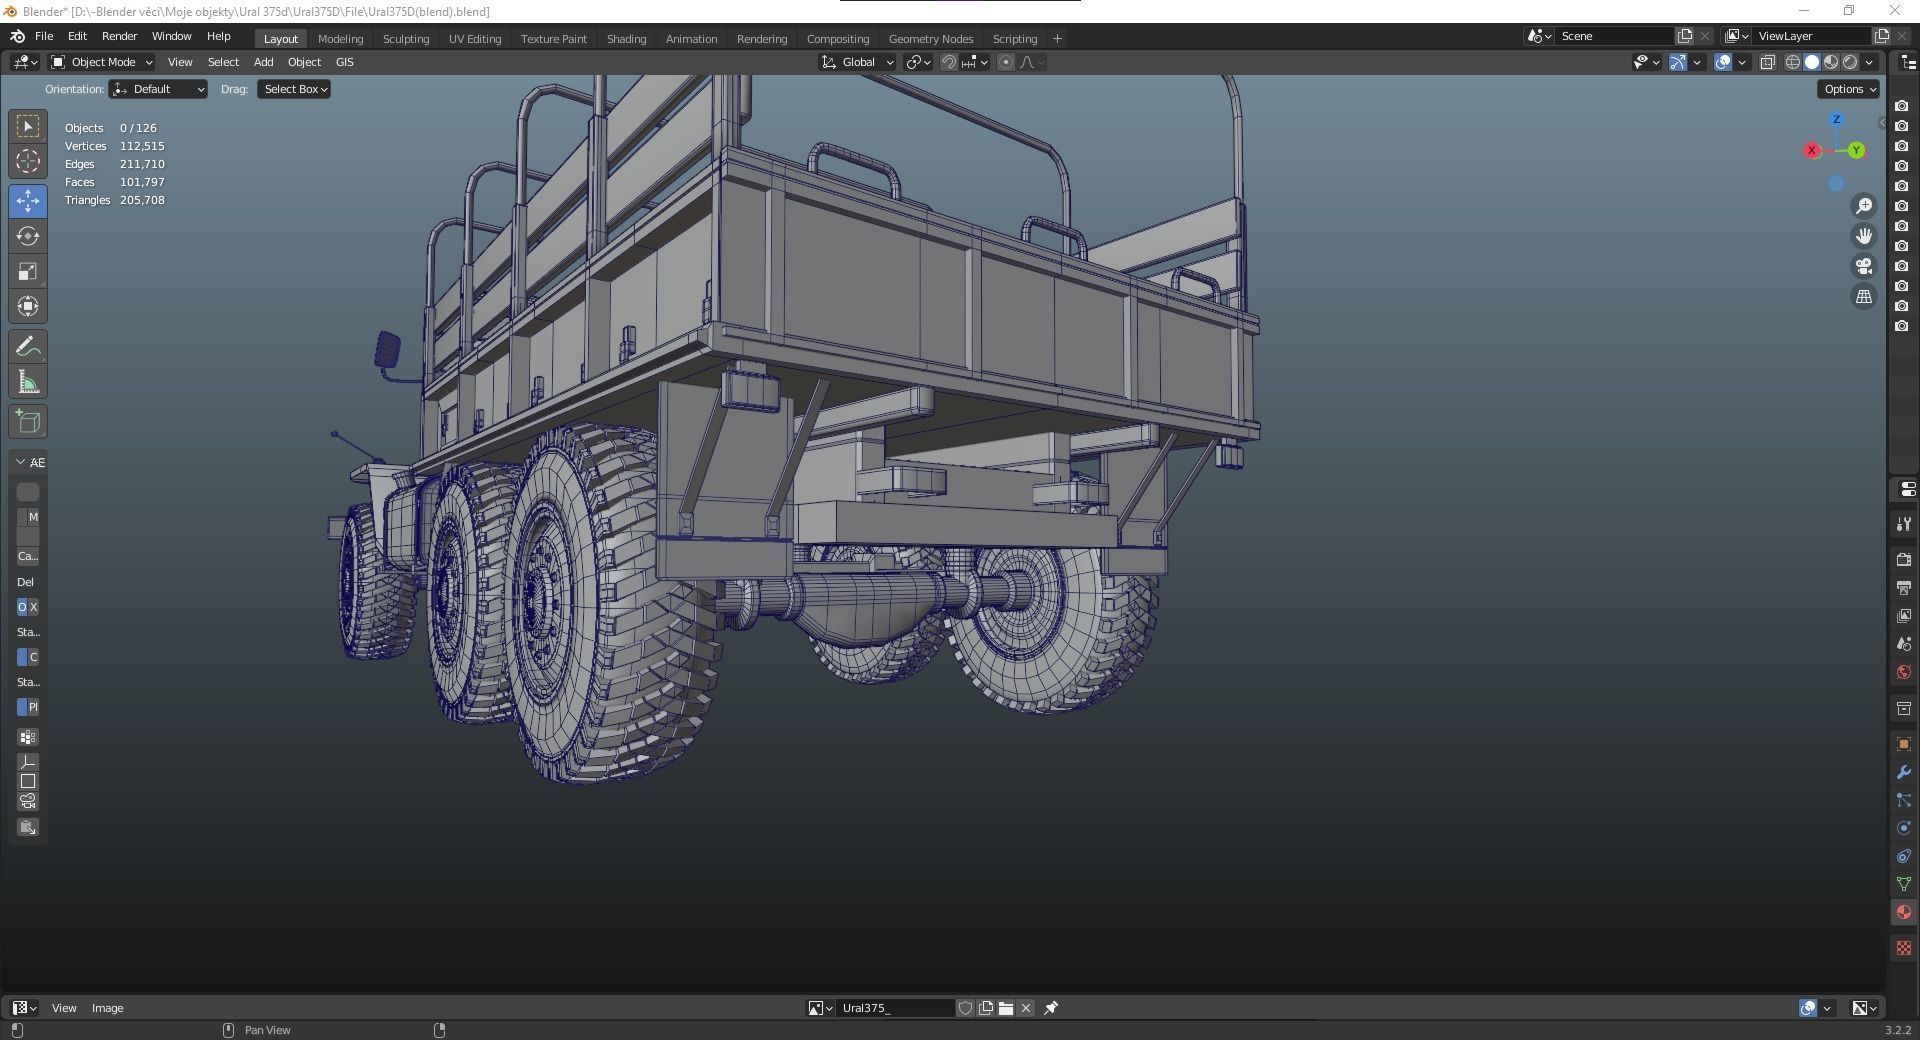
Task: Open the Orientation Default dropdown
Action: (x=159, y=89)
